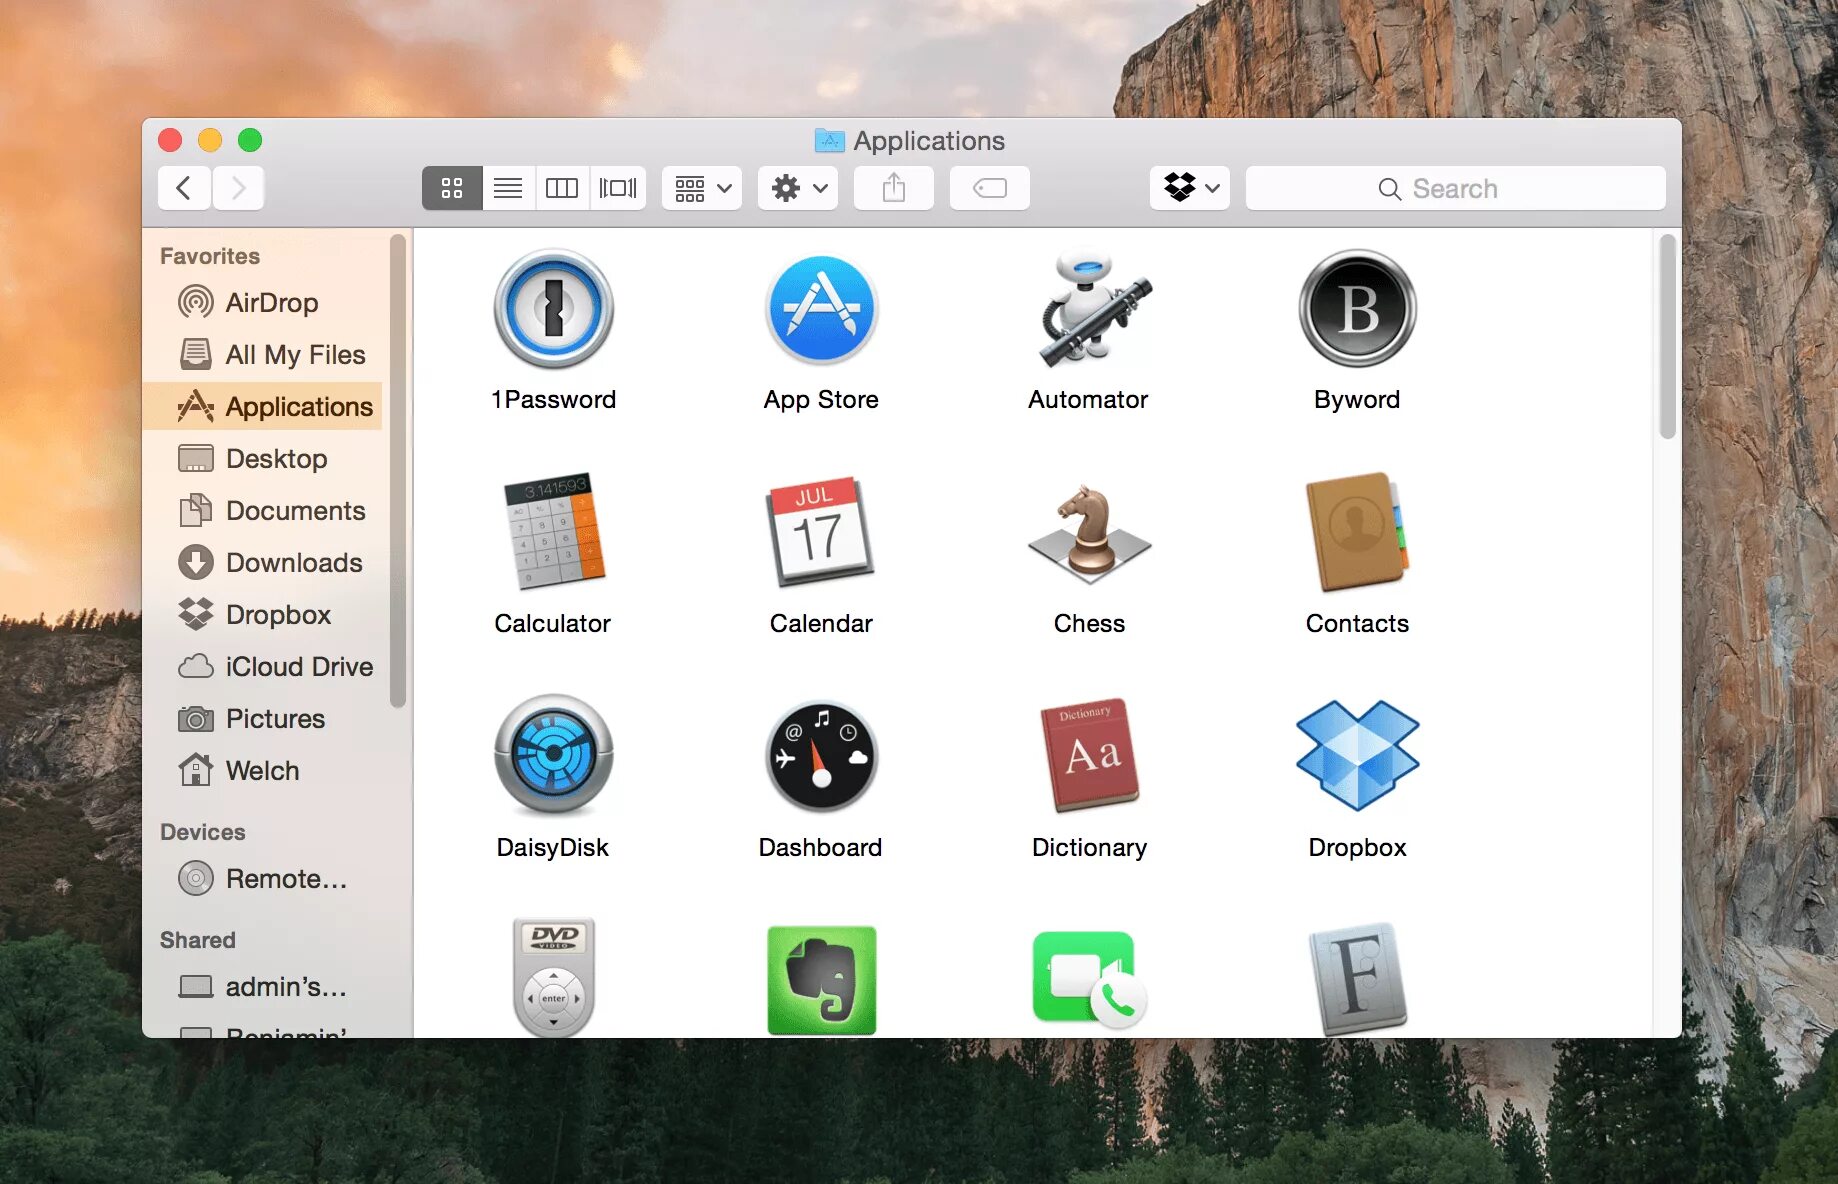Open iCloud Drive in the sidebar
Image resolution: width=1838 pixels, height=1184 pixels.
[x=263, y=666]
